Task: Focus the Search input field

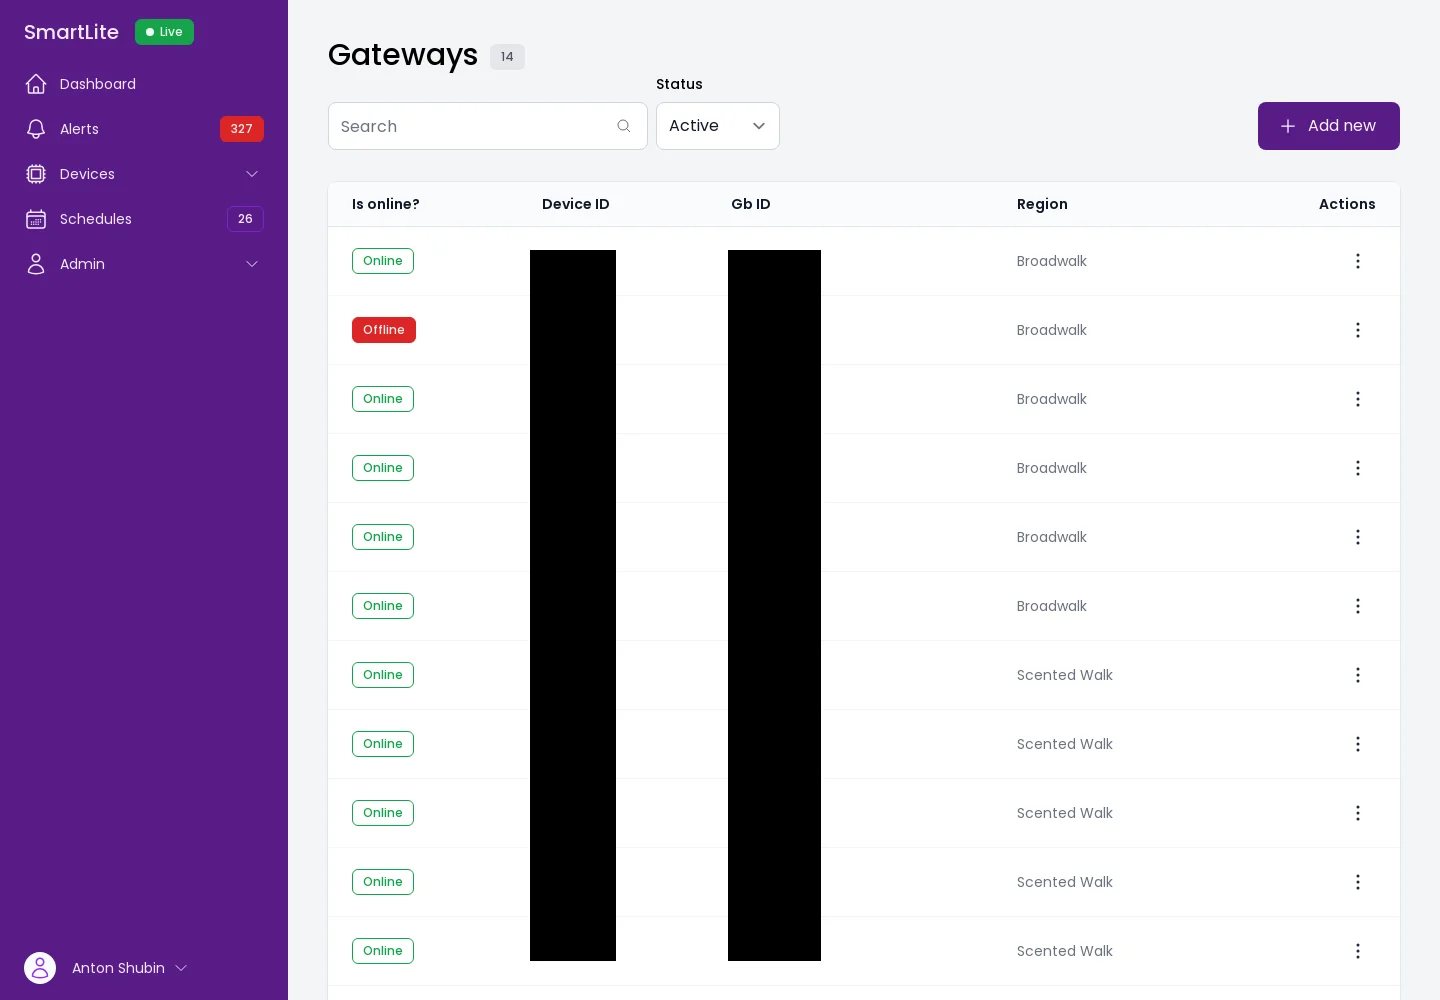Action: pyautogui.click(x=488, y=126)
